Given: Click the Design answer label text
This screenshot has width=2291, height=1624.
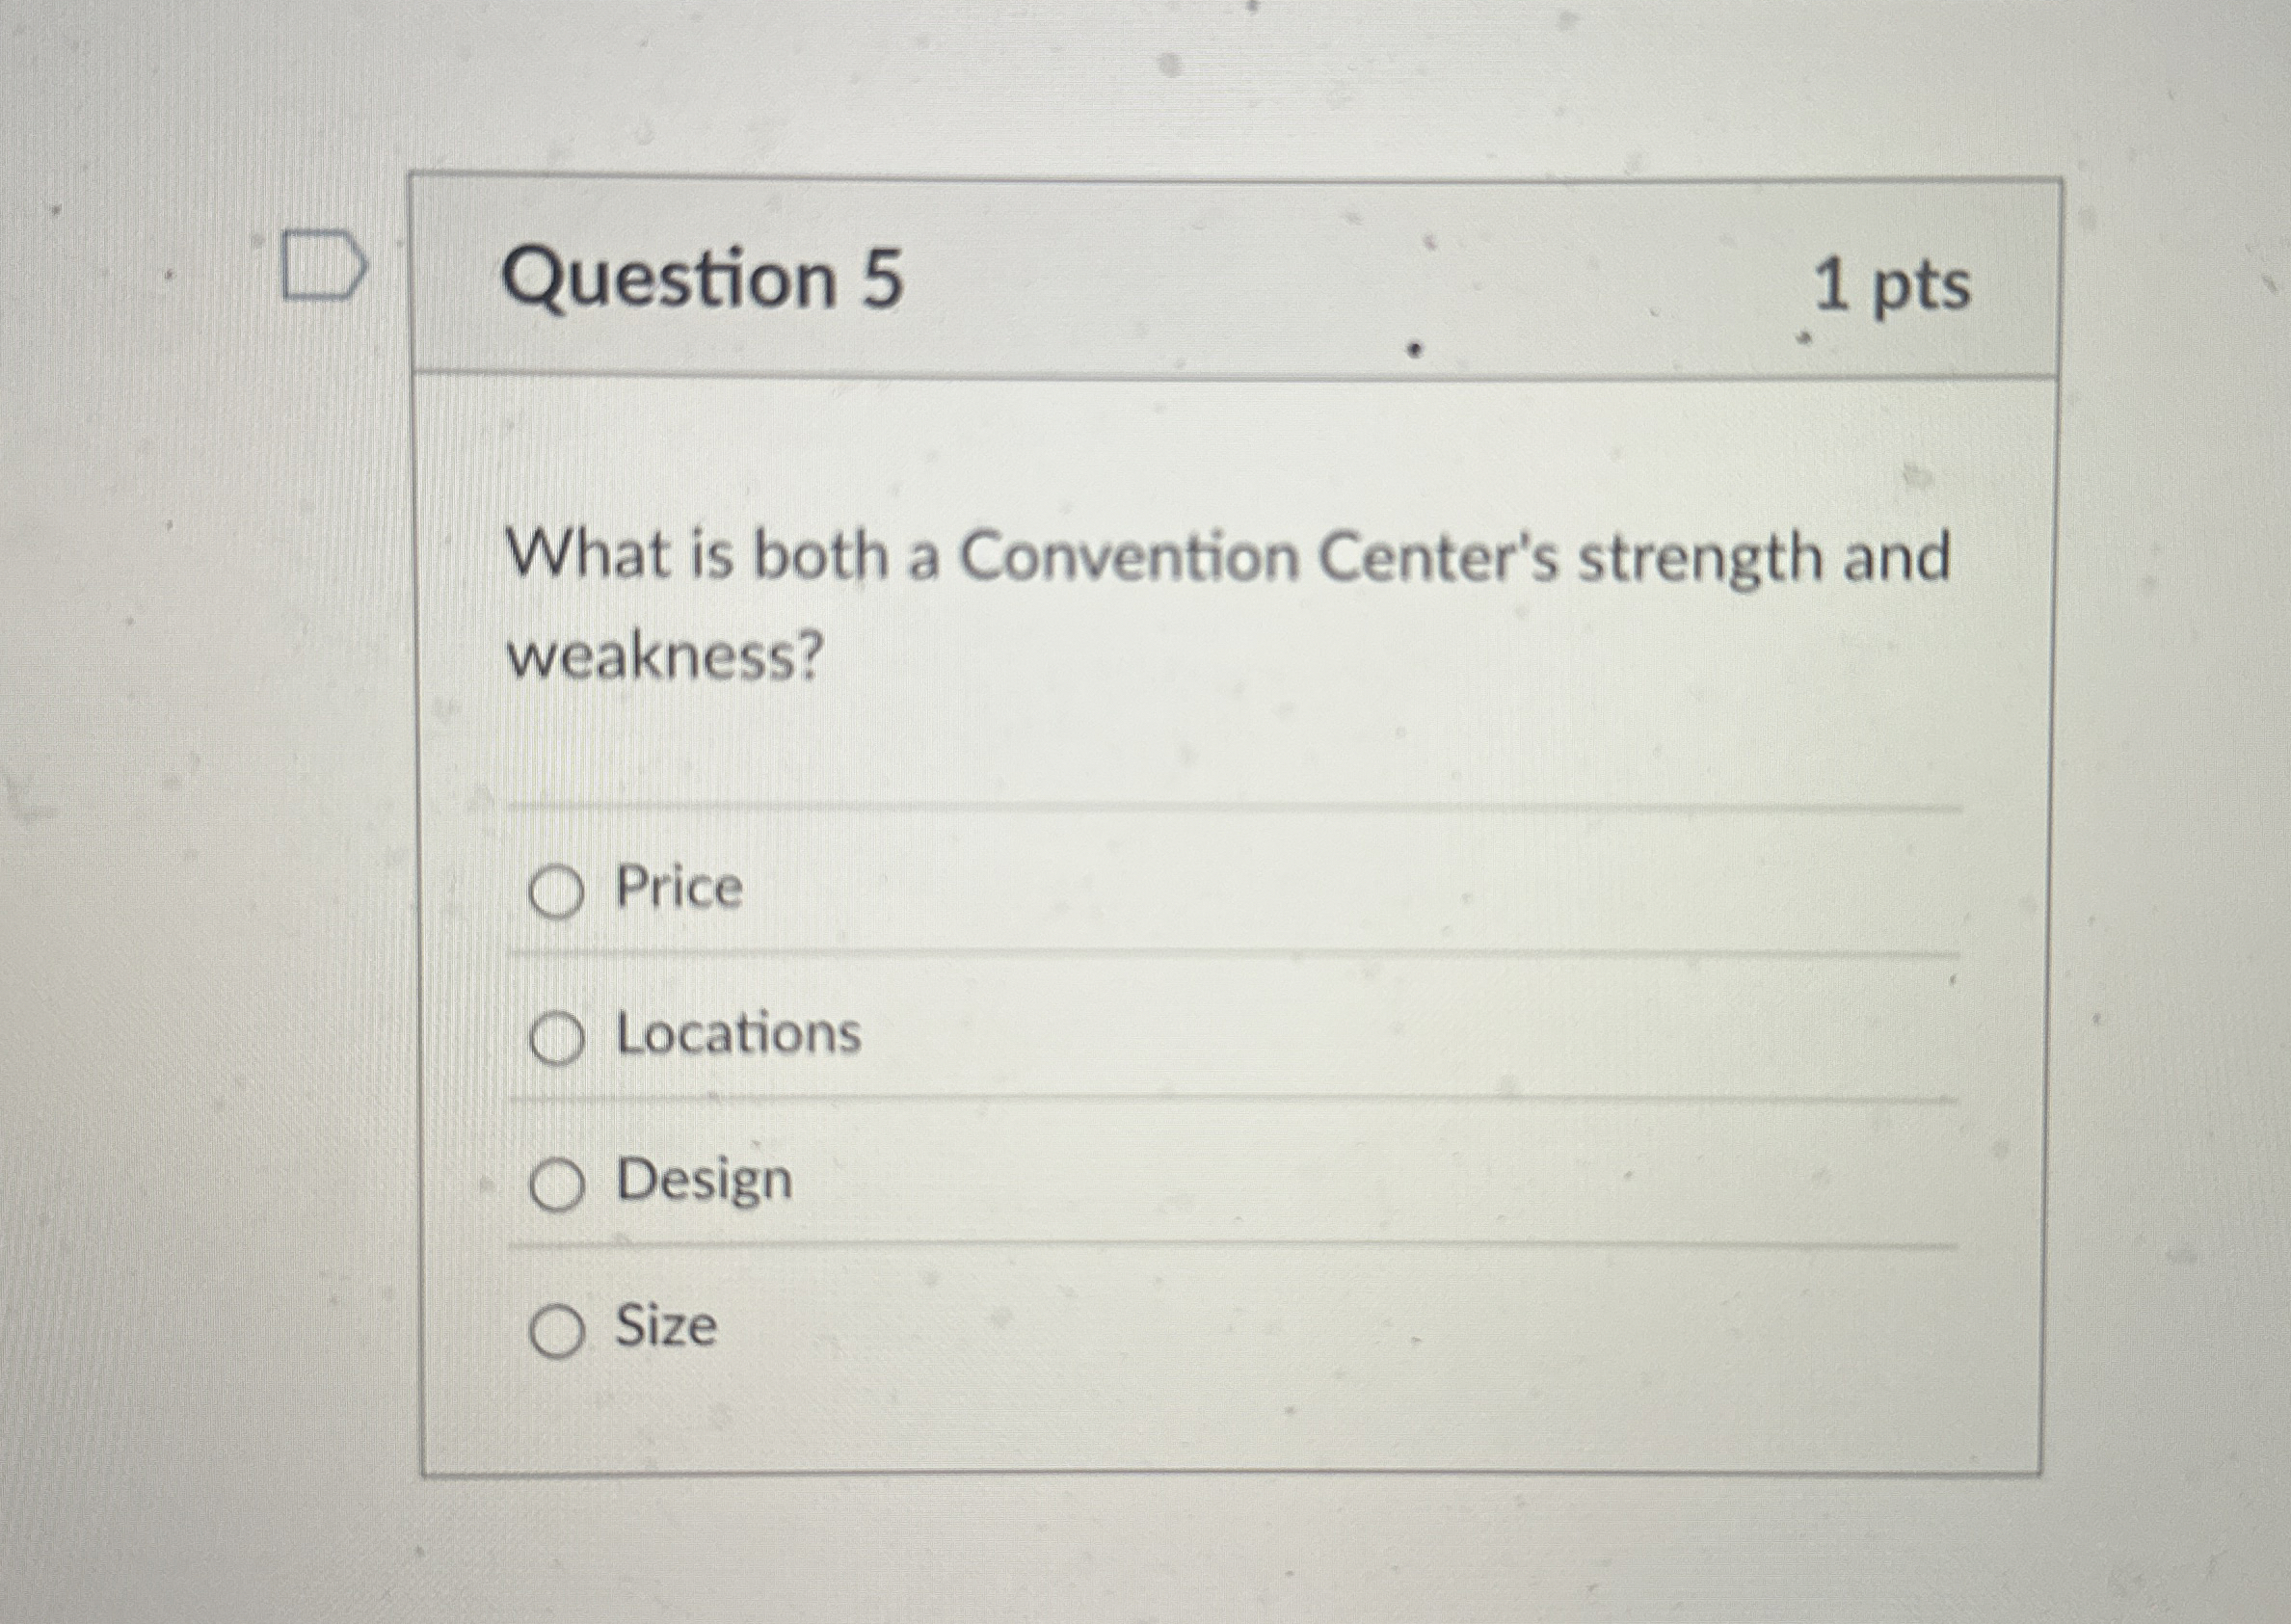Looking at the screenshot, I should (x=704, y=1181).
